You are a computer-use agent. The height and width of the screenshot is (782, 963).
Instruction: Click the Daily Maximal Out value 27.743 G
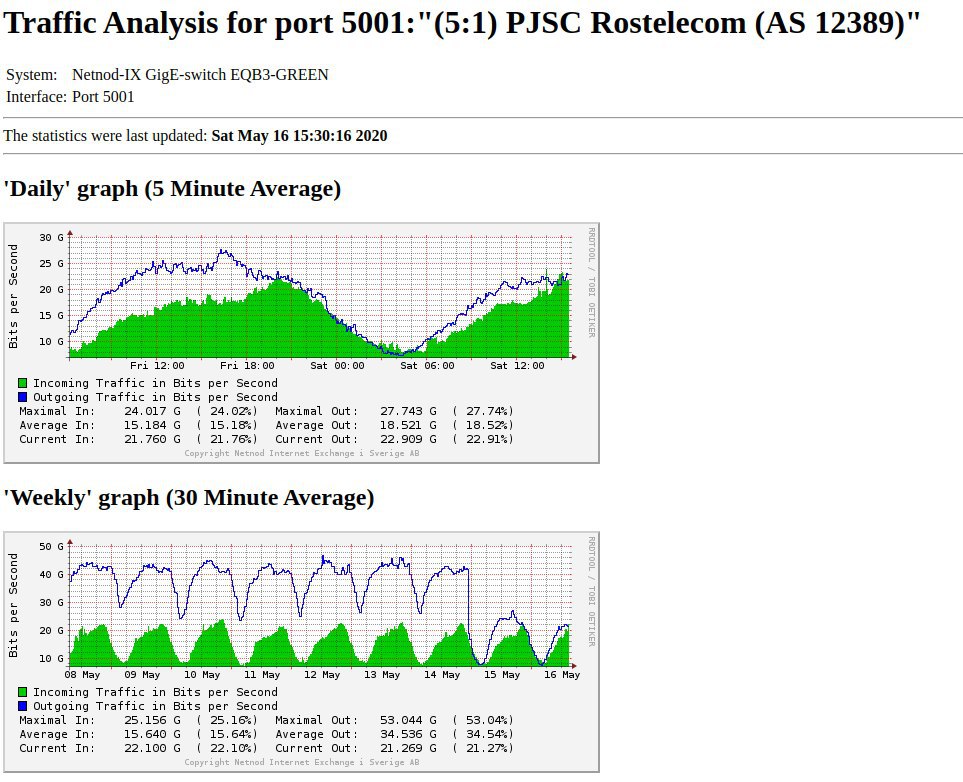[408, 411]
